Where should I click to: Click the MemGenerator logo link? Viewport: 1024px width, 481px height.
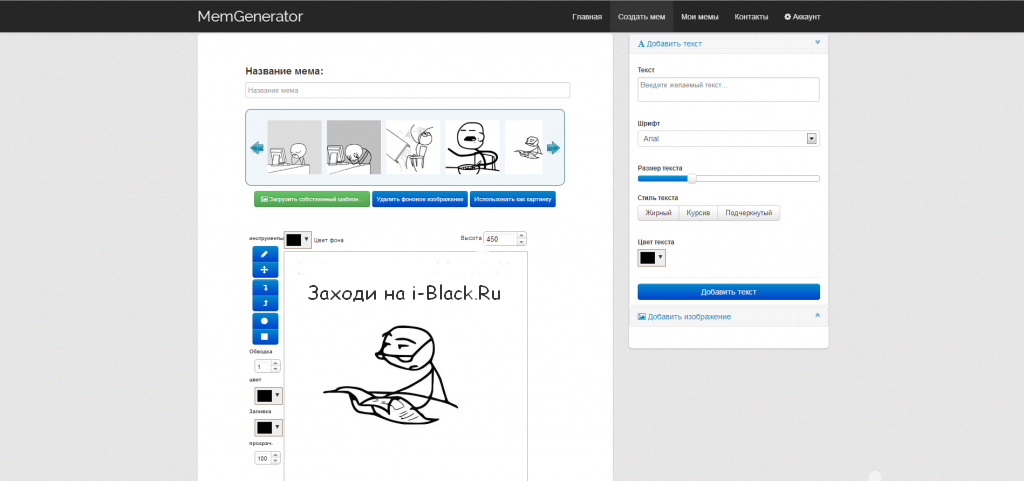[x=250, y=16]
